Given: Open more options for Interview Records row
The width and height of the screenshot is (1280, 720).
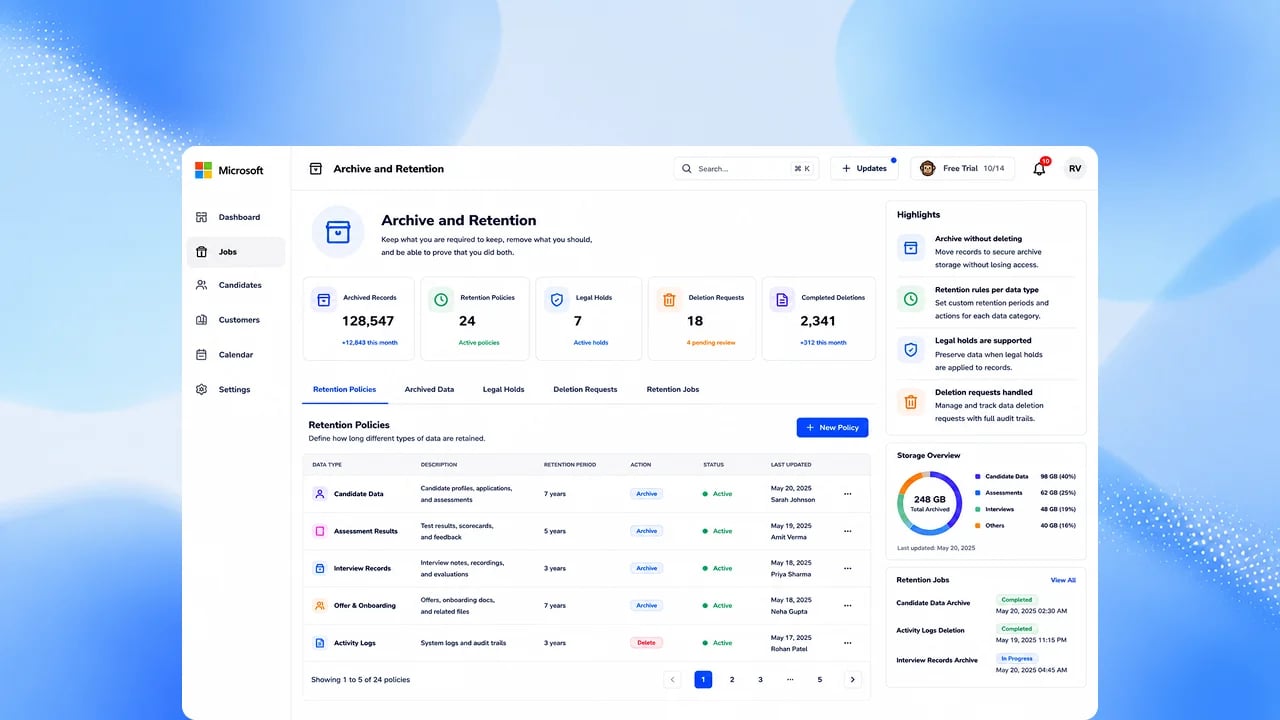Looking at the screenshot, I should (848, 568).
